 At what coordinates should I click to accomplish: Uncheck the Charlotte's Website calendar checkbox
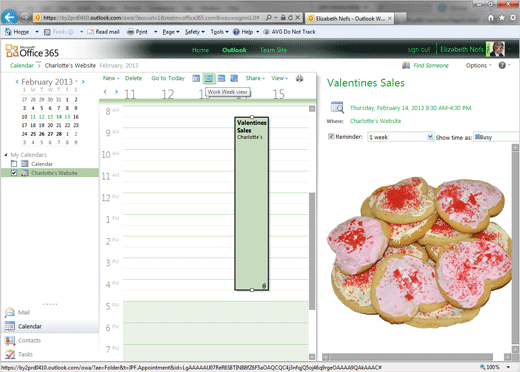[14, 173]
